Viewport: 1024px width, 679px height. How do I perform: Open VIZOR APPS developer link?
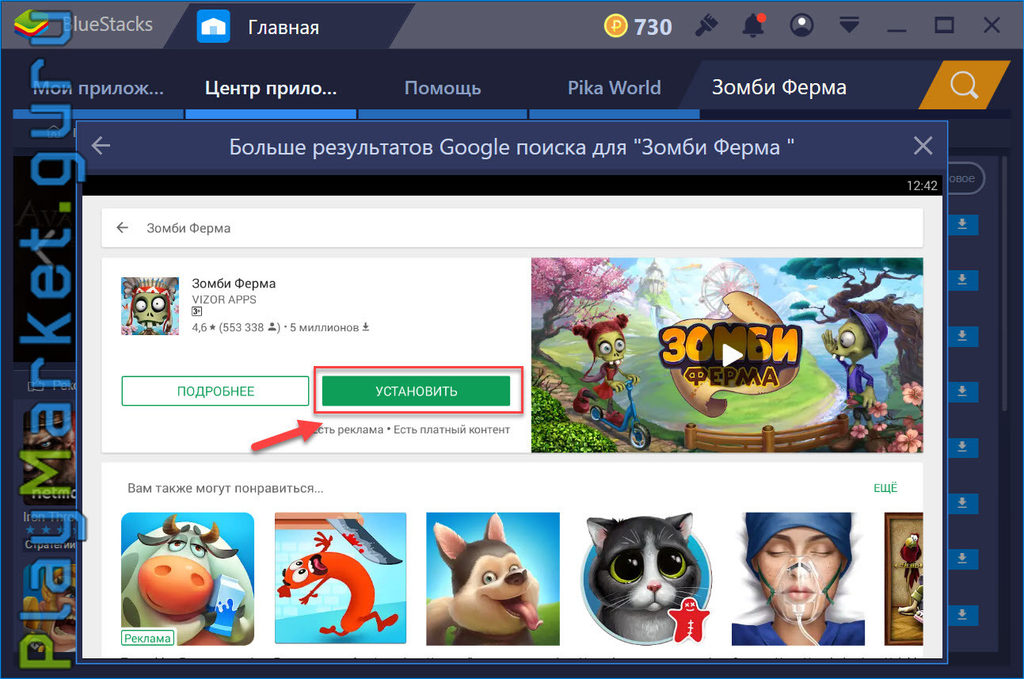pyautogui.click(x=223, y=300)
